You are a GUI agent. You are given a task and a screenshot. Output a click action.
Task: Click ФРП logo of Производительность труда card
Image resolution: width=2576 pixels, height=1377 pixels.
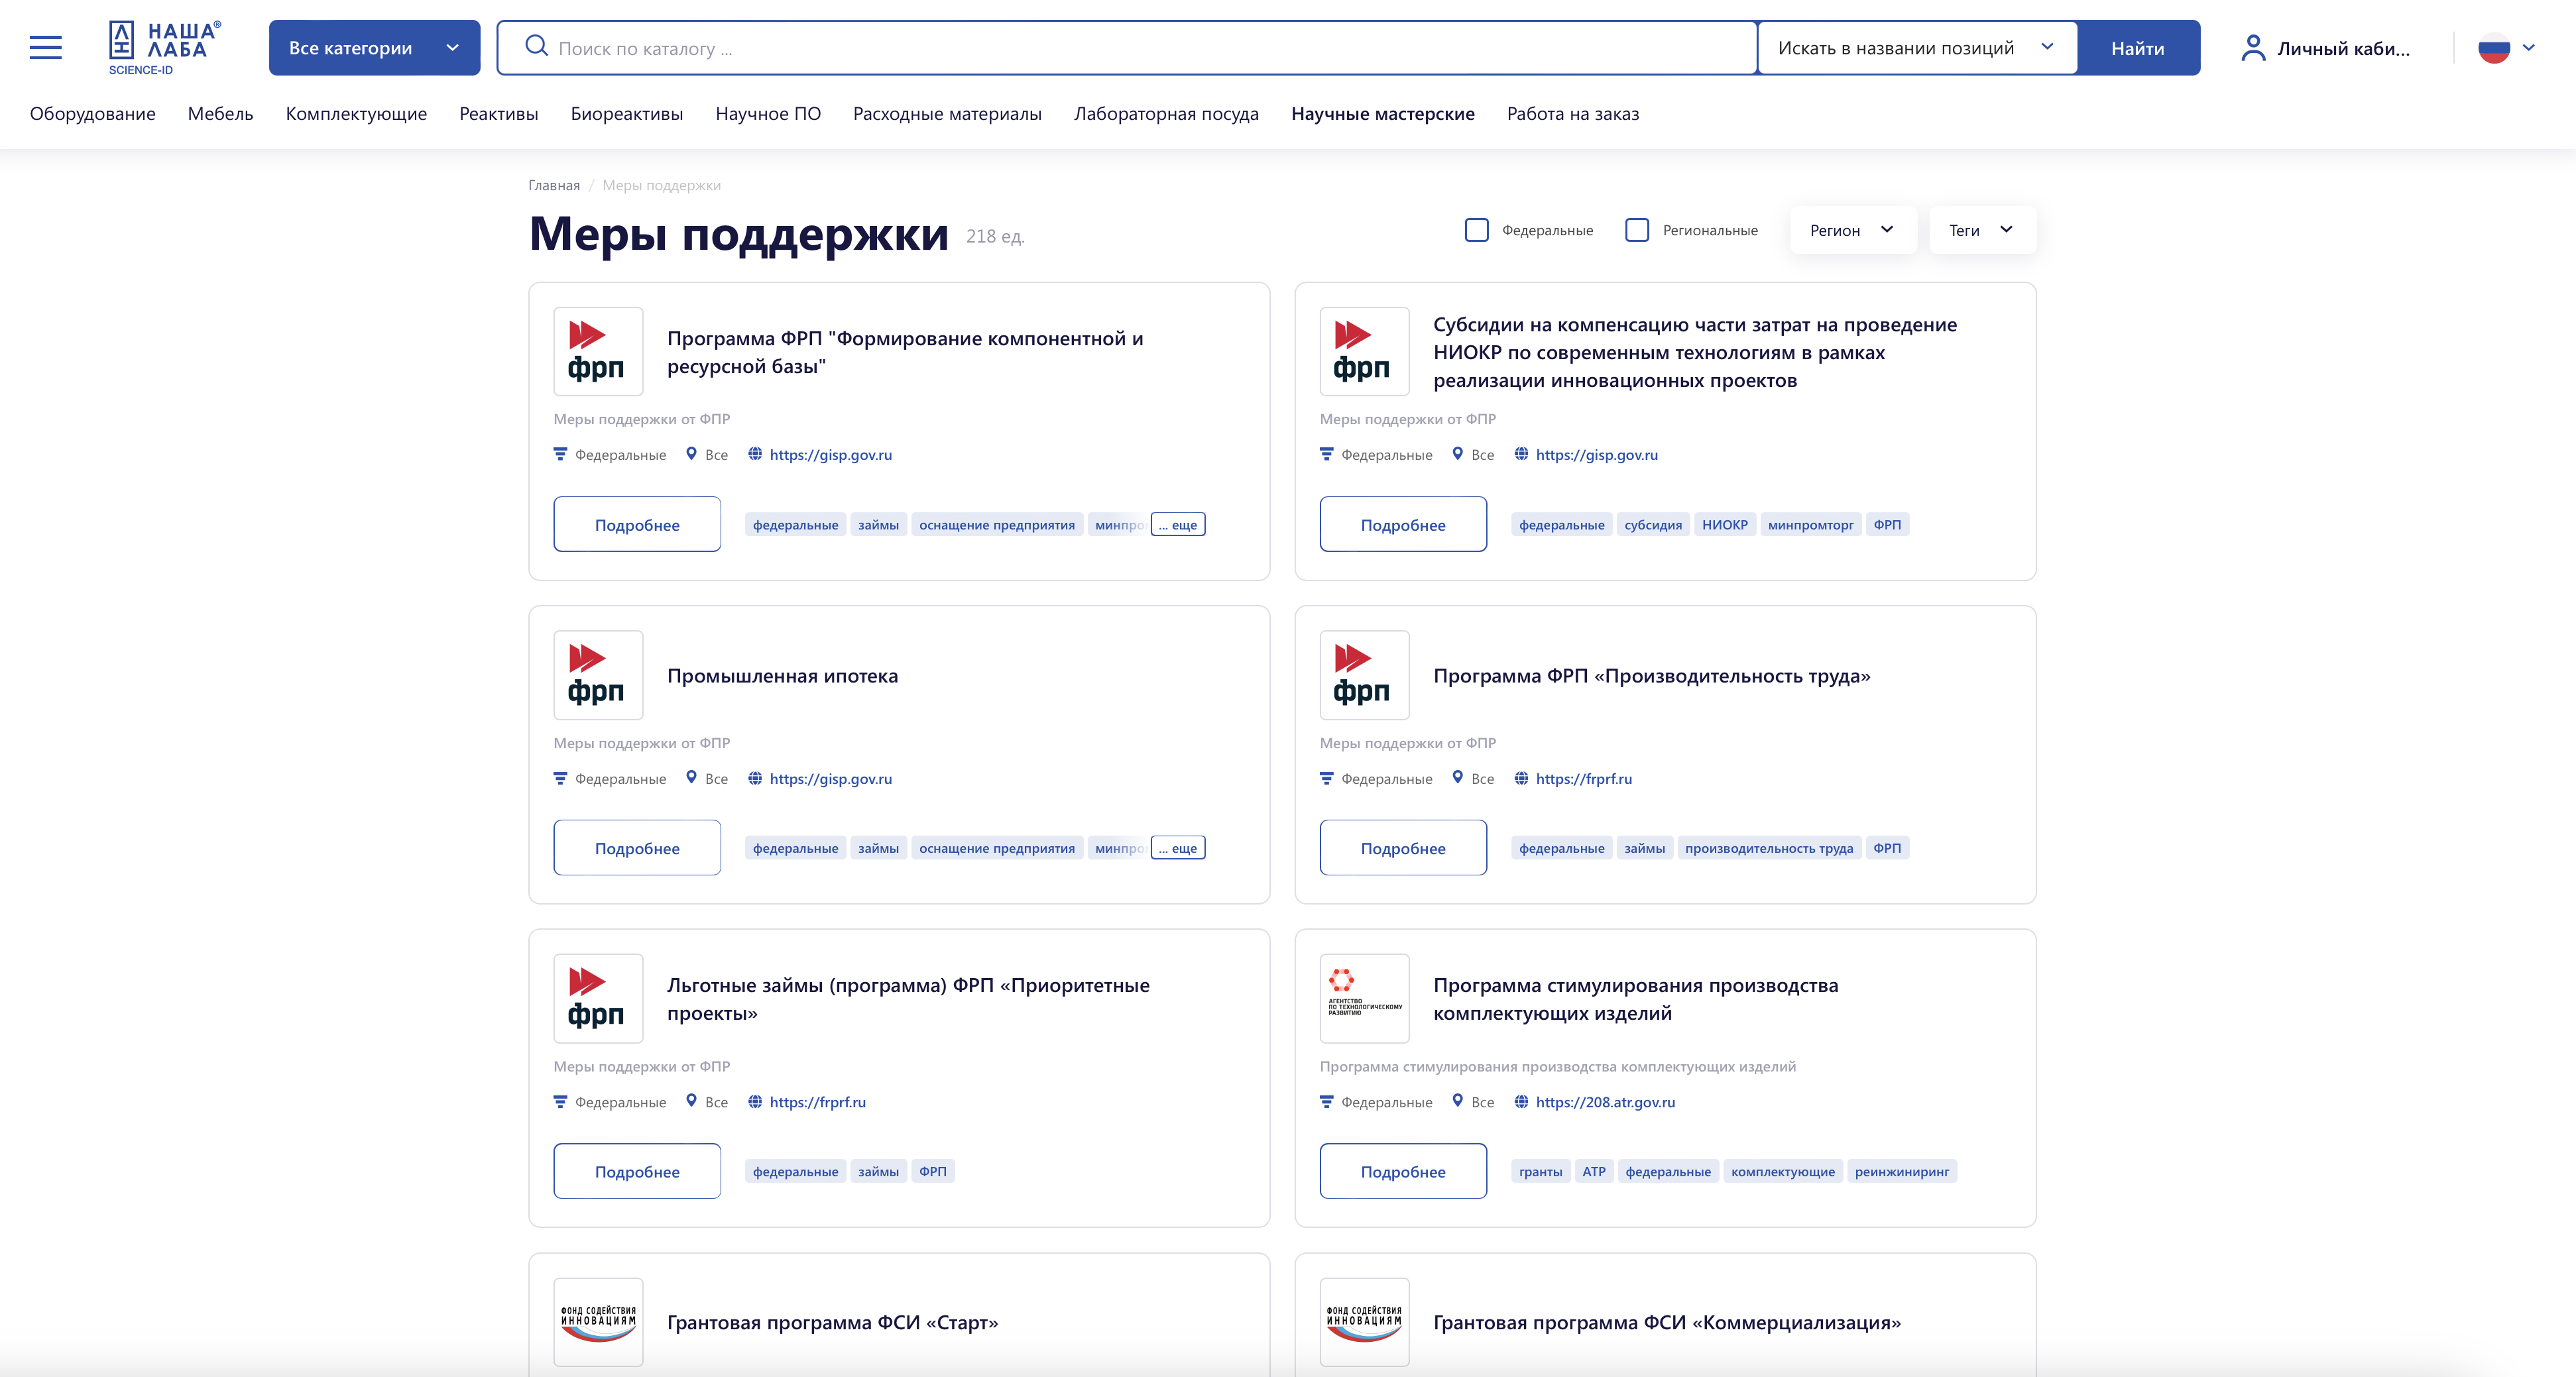click(1364, 675)
